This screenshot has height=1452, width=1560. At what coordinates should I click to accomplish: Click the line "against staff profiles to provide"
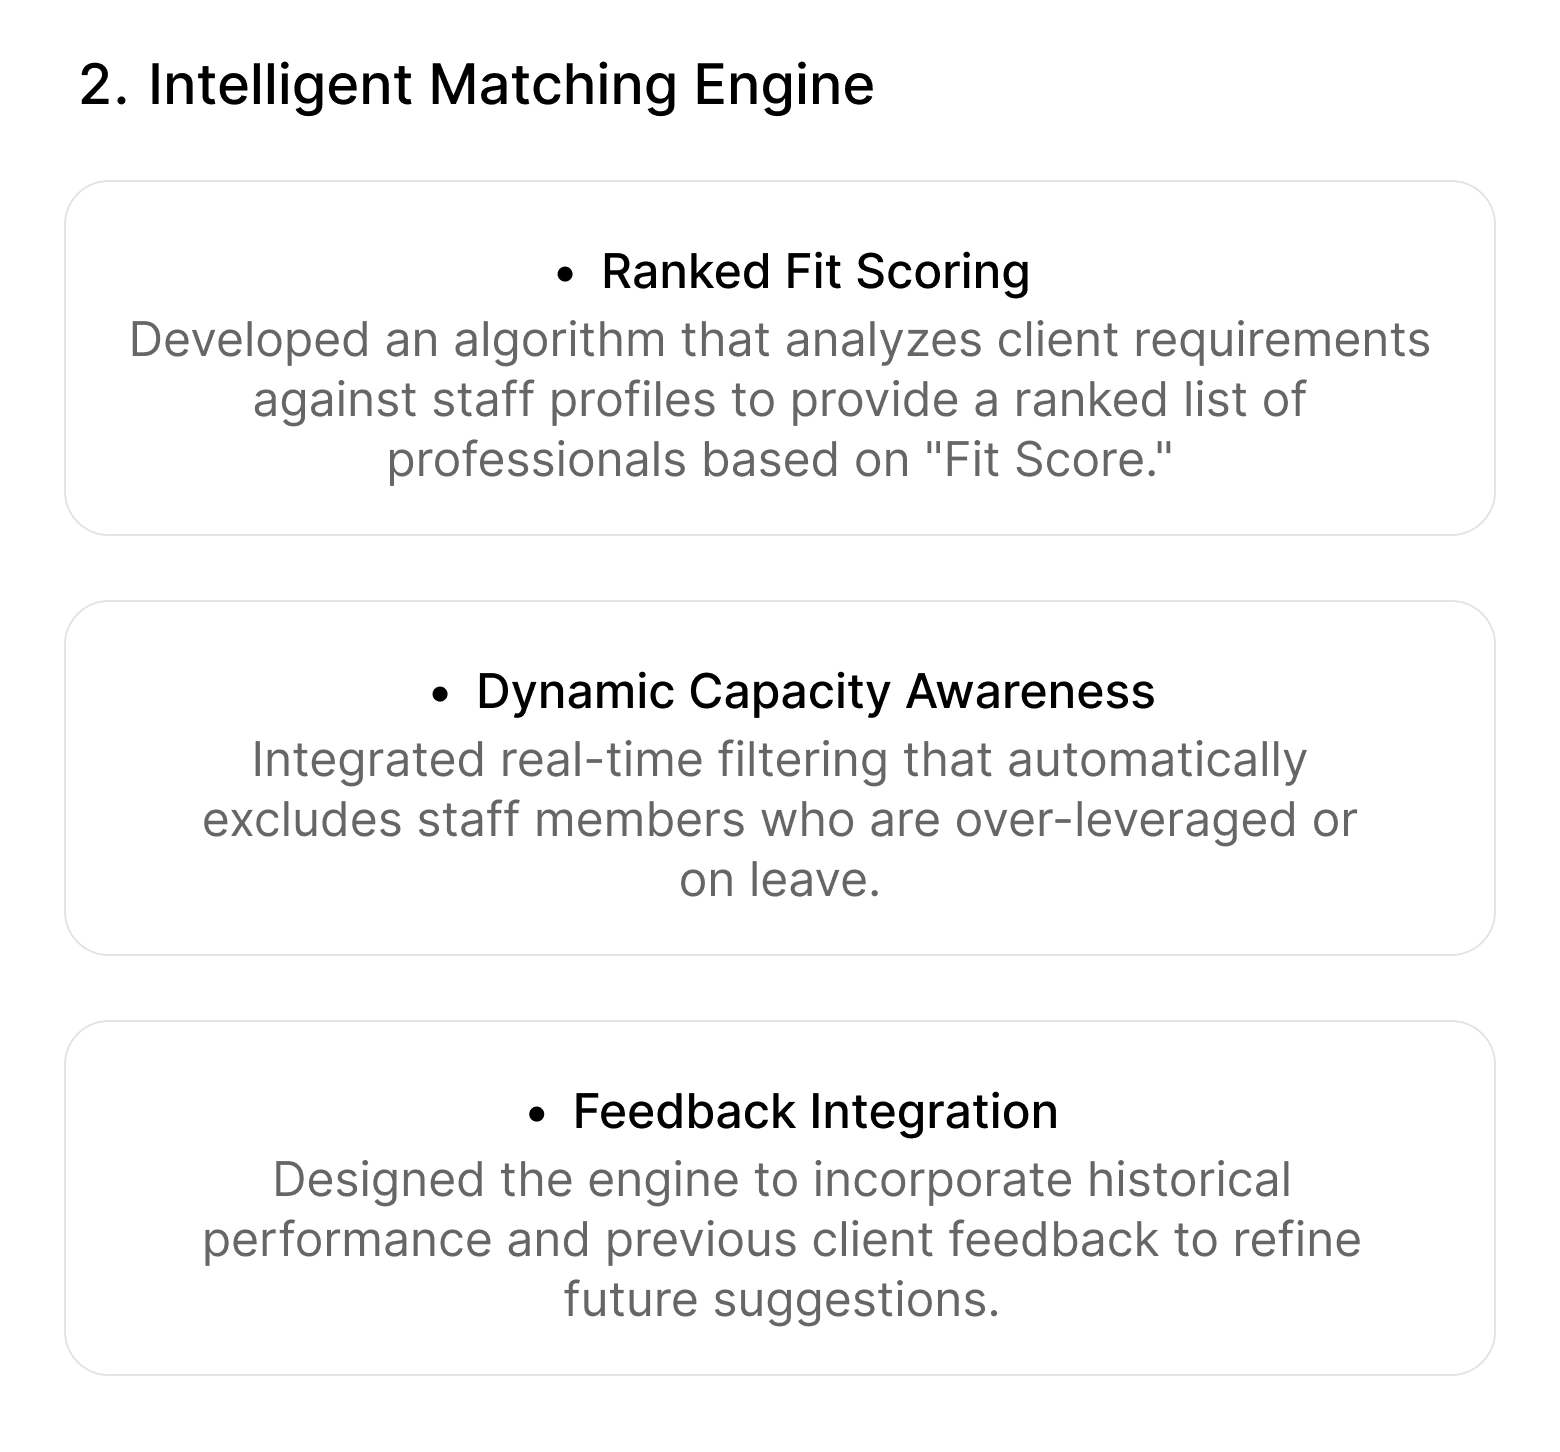click(779, 400)
